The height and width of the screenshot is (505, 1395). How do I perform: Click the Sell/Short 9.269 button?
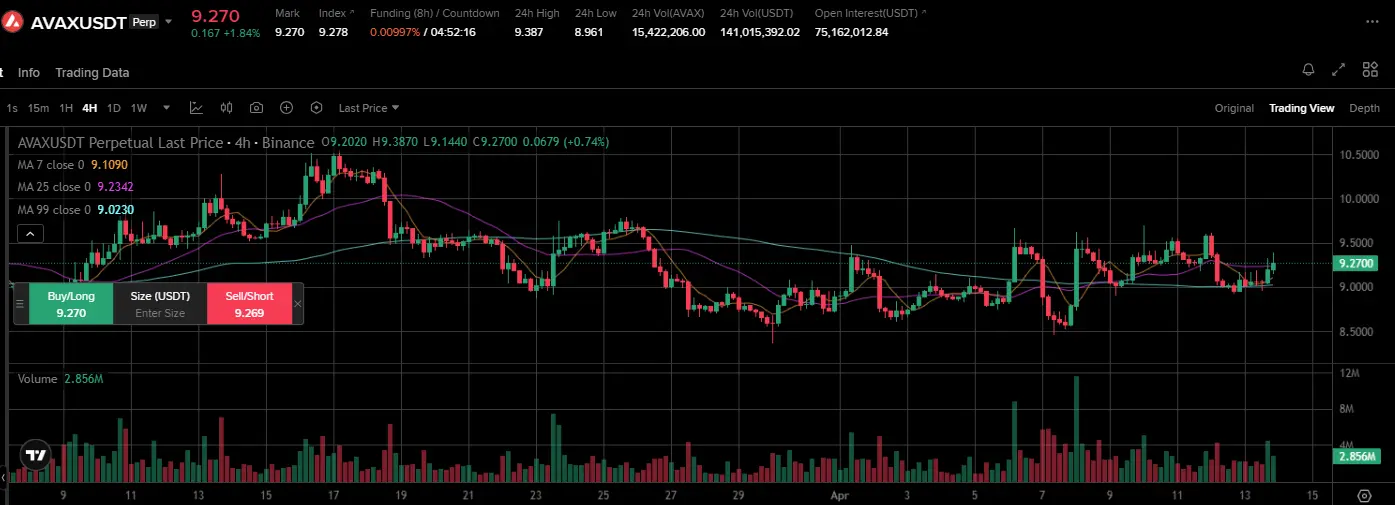click(x=249, y=304)
